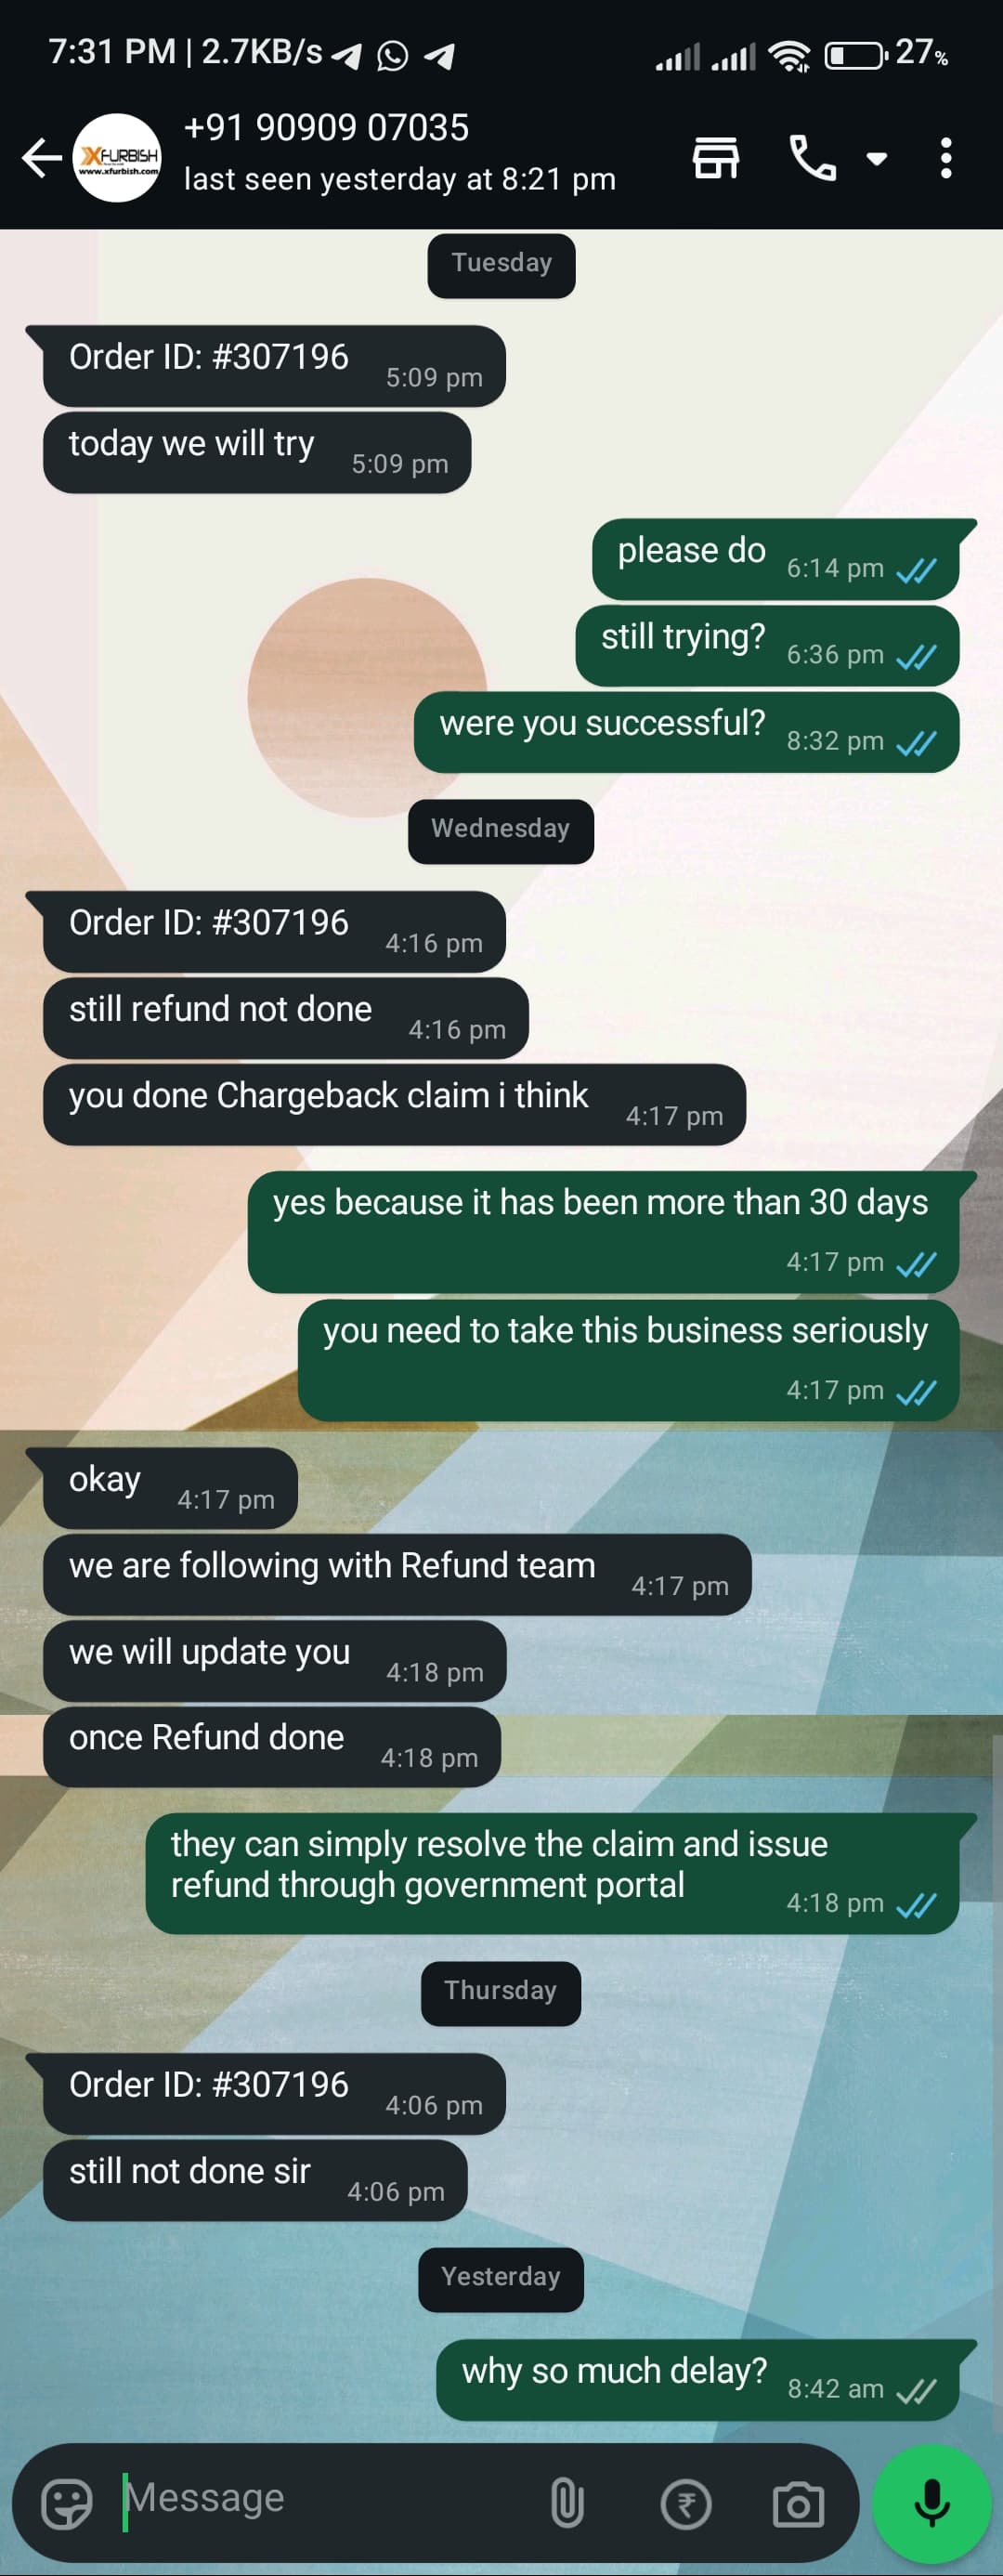
Task: Tap the green microphone voice message button
Action: pos(932,2504)
